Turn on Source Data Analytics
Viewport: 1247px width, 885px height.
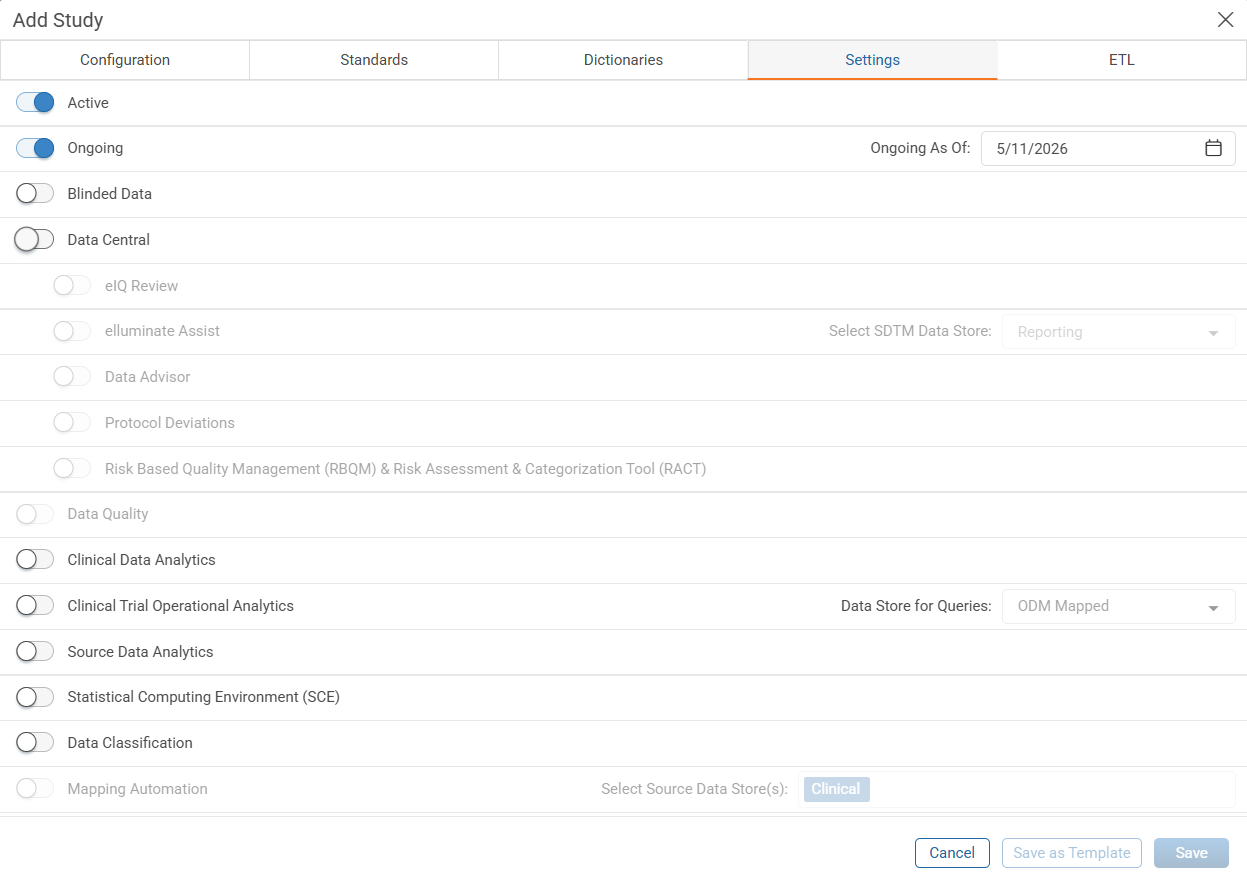[x=35, y=652]
